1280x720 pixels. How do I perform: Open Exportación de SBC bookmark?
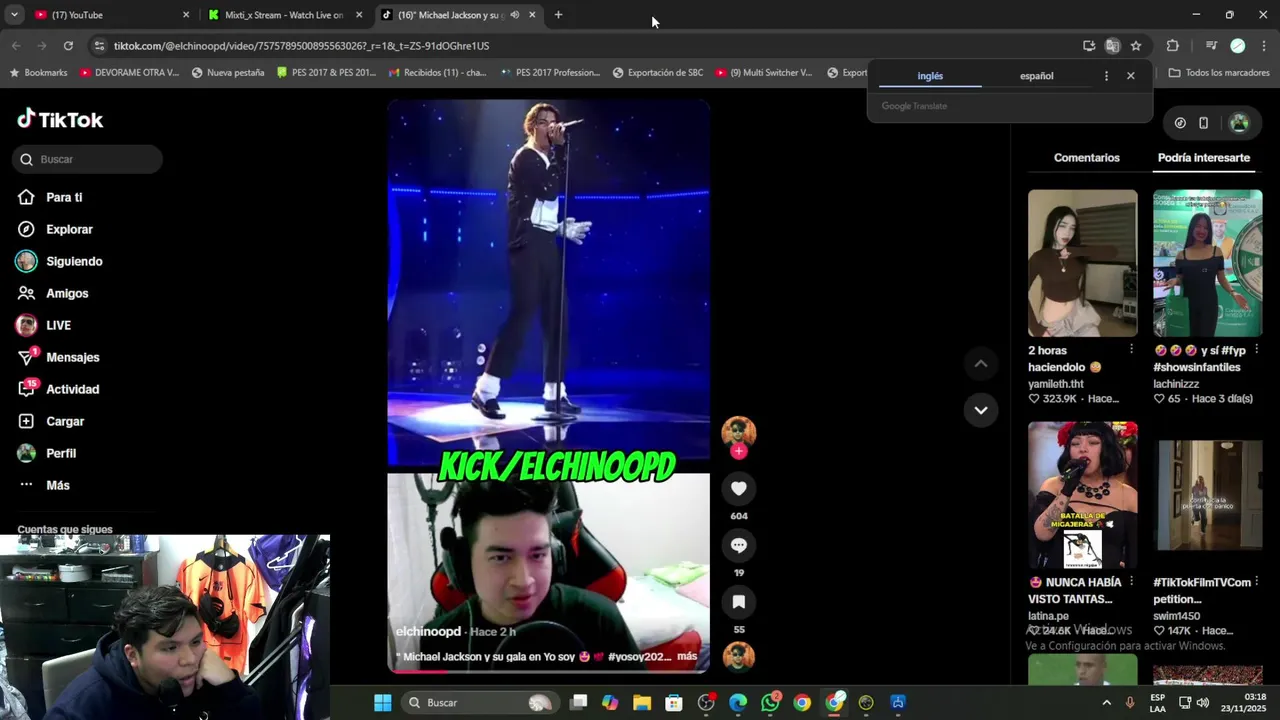(x=657, y=73)
